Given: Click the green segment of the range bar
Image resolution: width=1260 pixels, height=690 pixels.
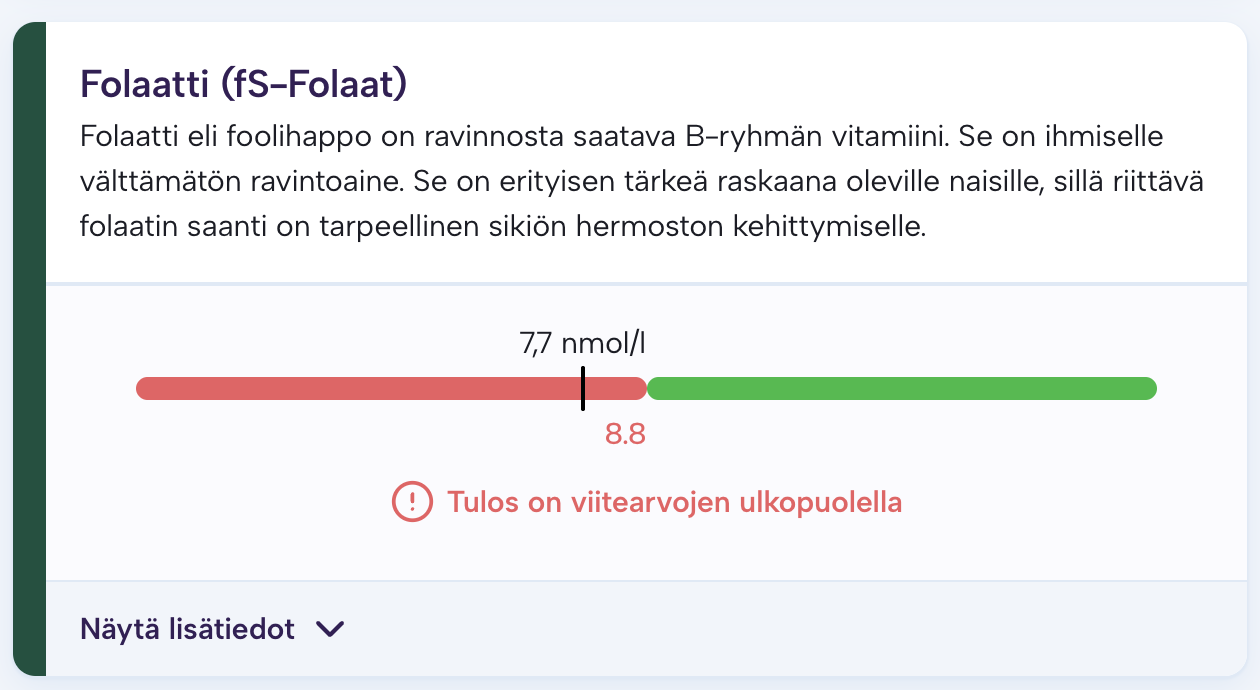Looking at the screenshot, I should click(x=900, y=388).
